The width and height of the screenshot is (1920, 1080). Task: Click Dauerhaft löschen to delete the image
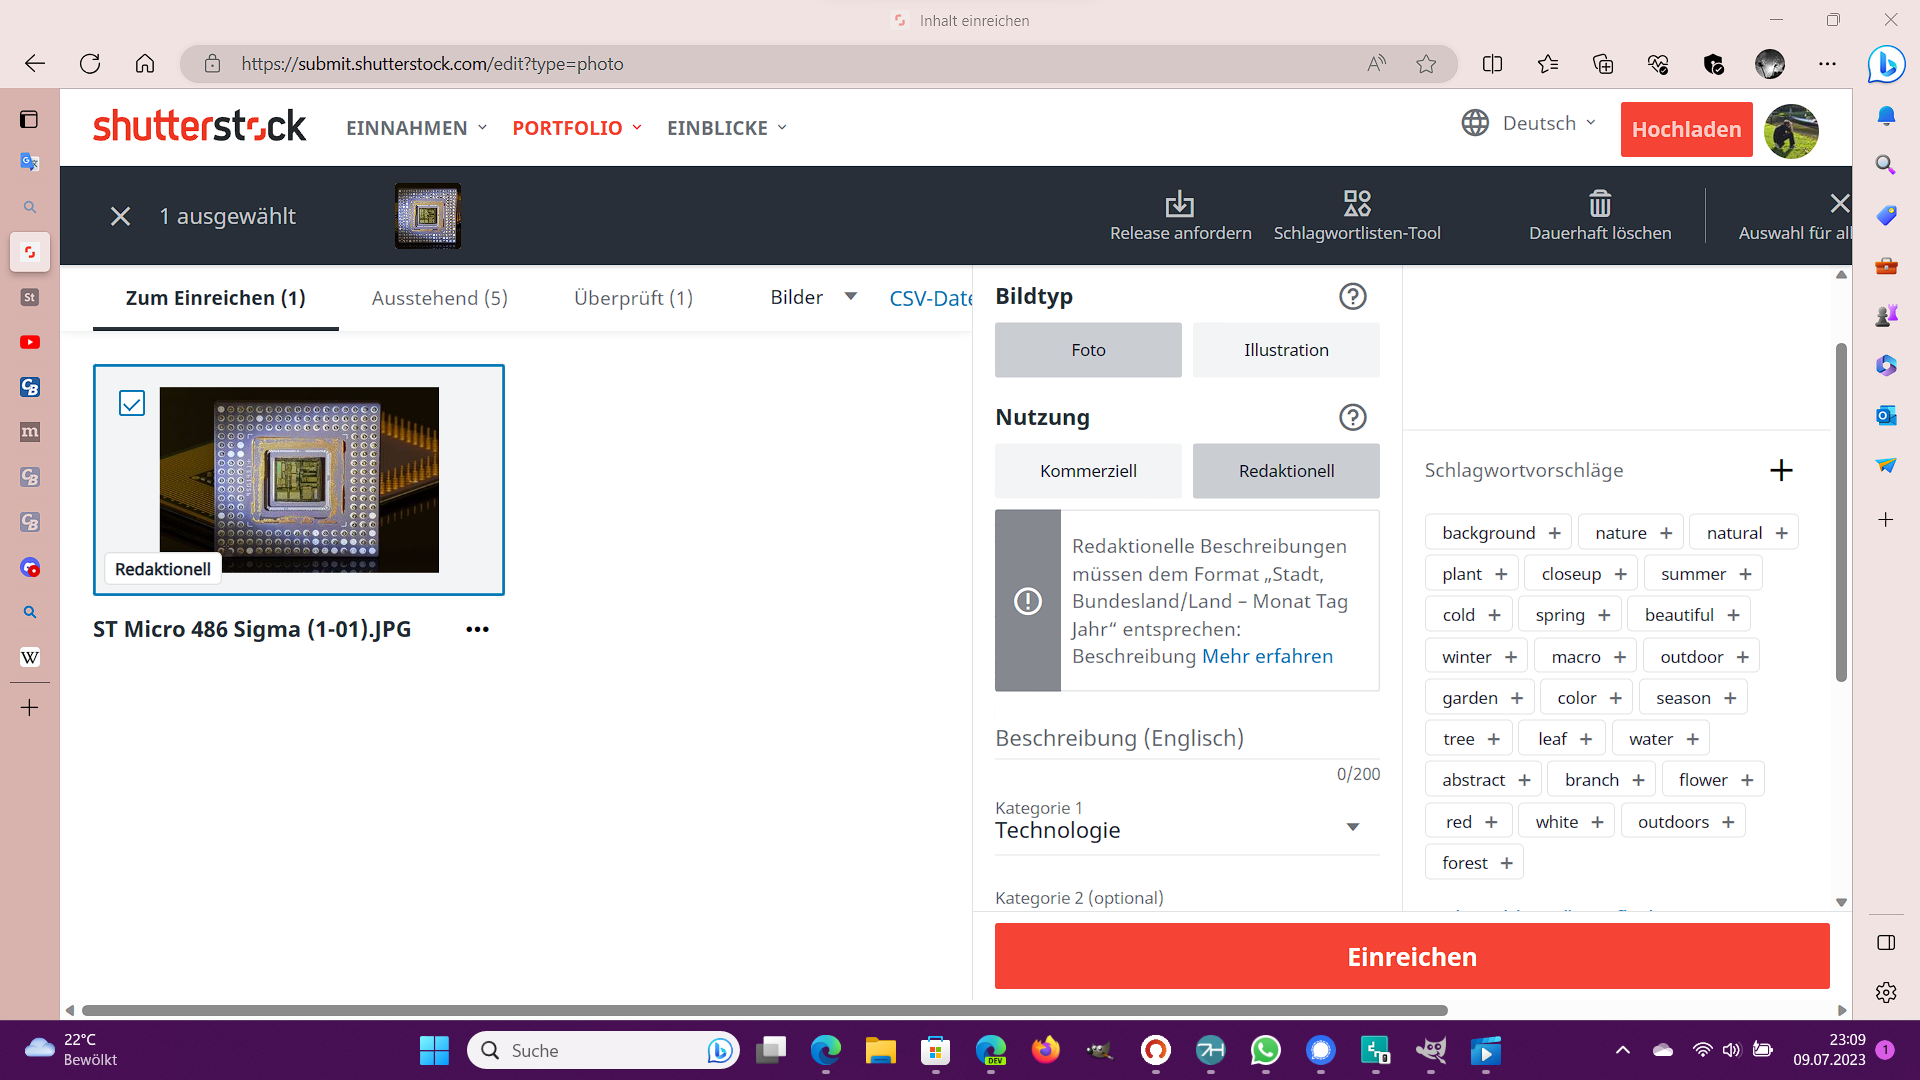(1599, 215)
